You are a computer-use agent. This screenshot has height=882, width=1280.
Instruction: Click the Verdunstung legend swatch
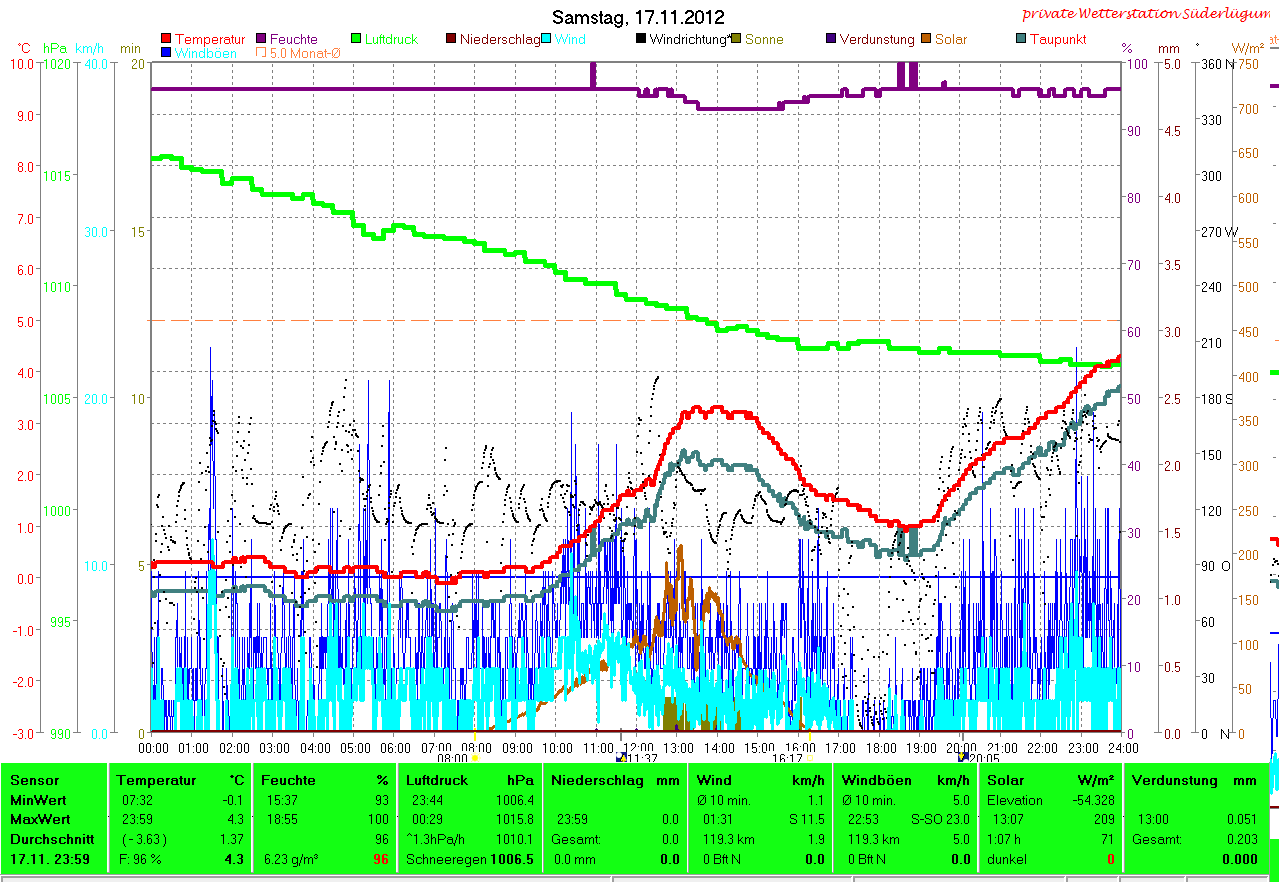point(831,39)
